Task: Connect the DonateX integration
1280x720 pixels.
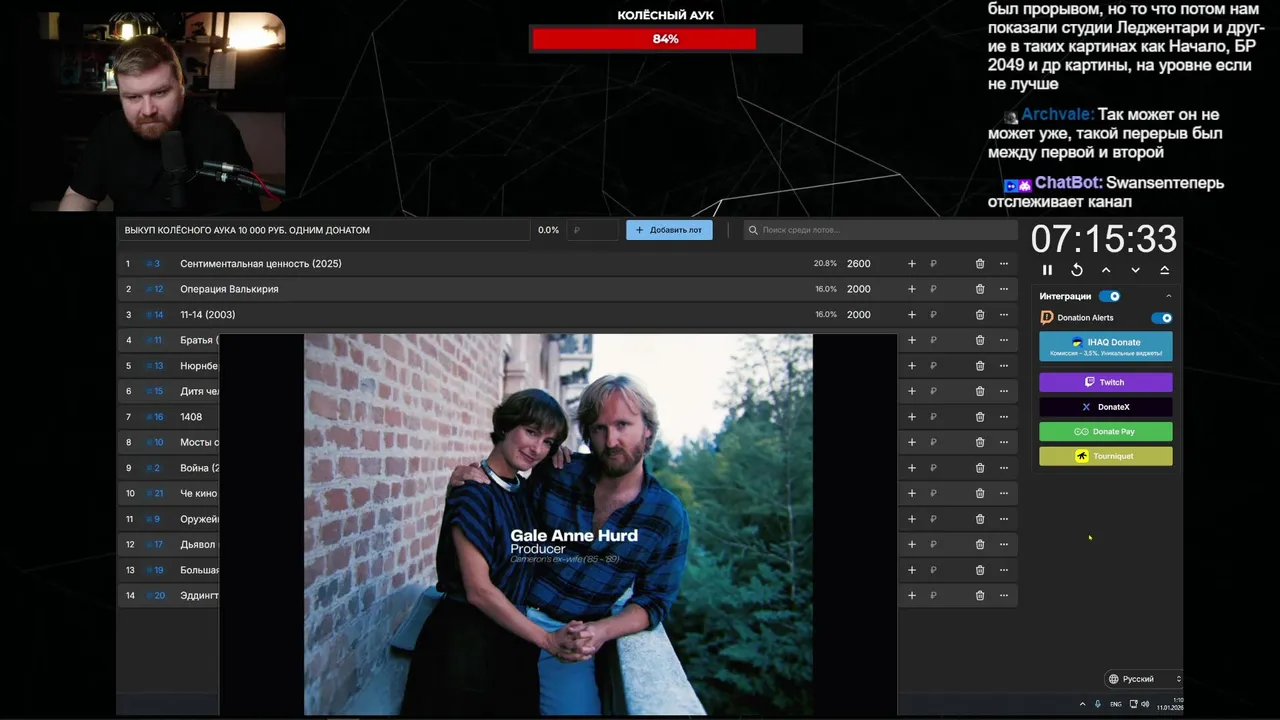Action: click(x=1106, y=407)
